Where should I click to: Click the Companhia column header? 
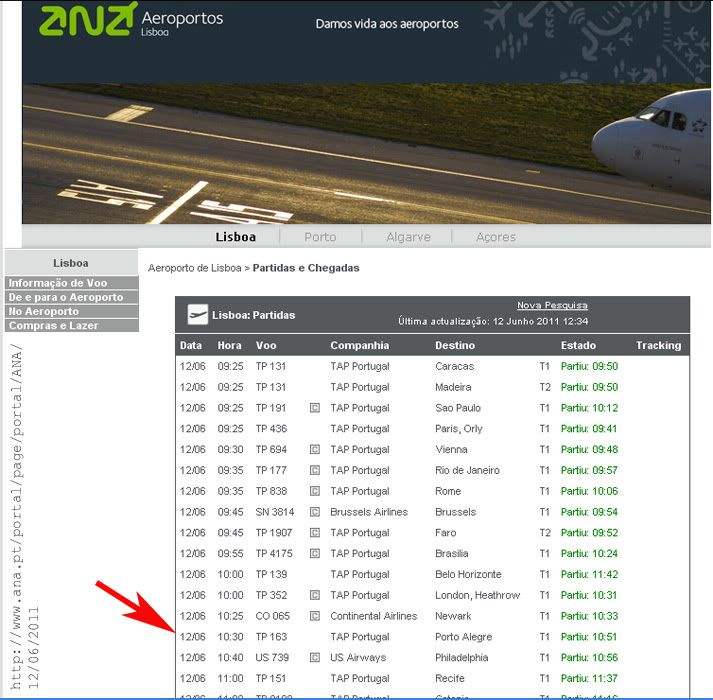coord(360,345)
